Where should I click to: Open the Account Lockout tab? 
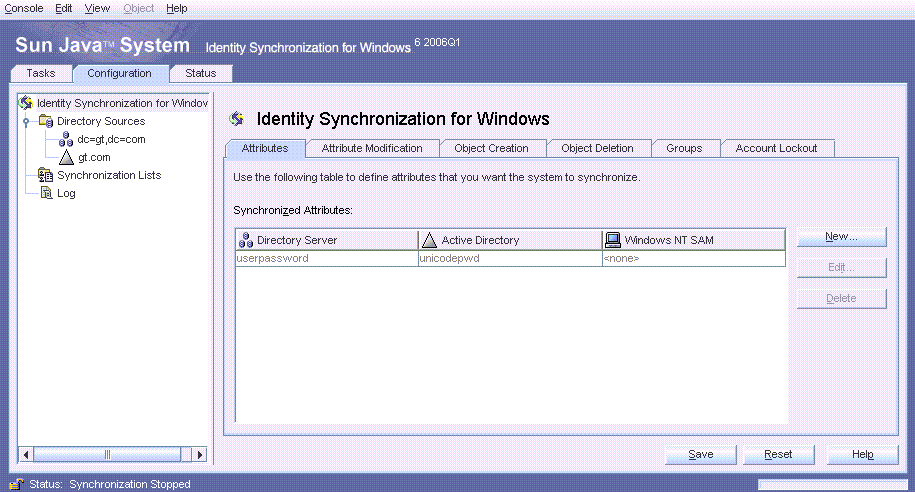(x=776, y=148)
